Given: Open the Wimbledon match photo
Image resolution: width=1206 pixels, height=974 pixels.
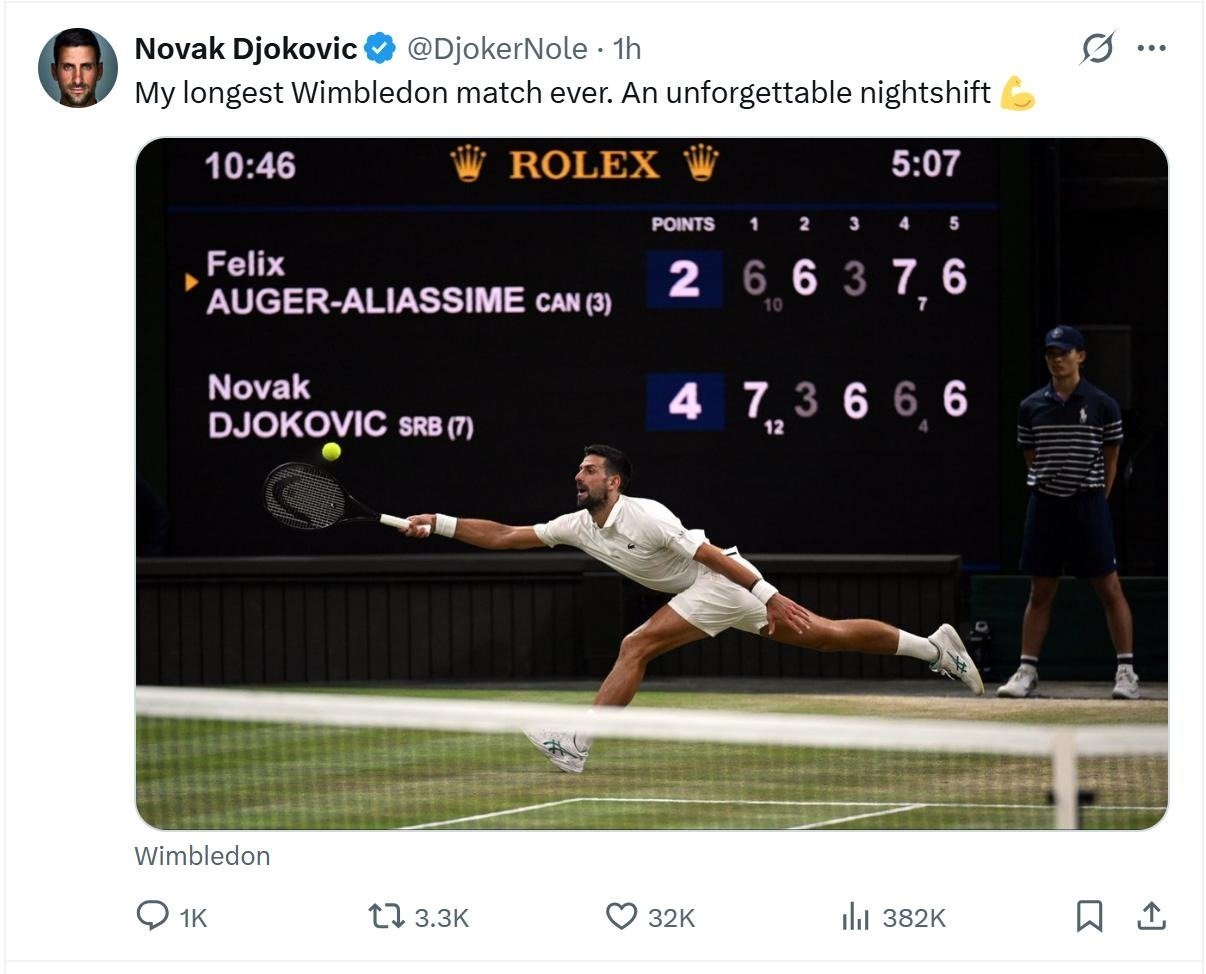Looking at the screenshot, I should (x=652, y=484).
